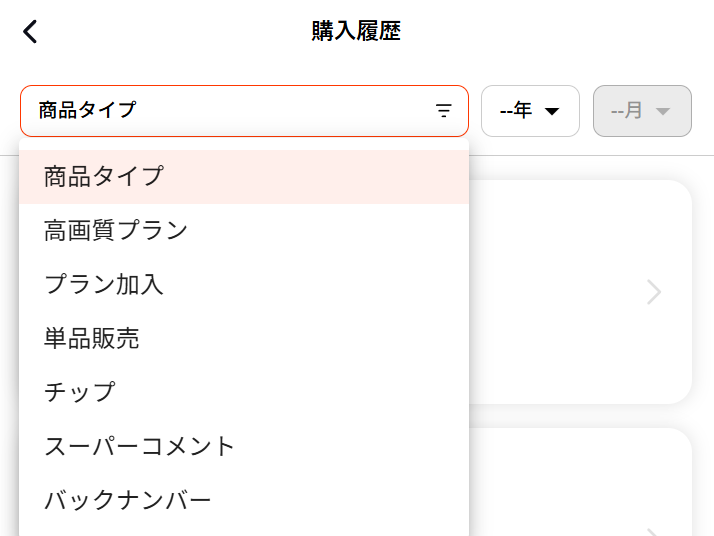Screen dimensions: 714x536
Task: Choose プラン加入 option
Action: (x=244, y=284)
